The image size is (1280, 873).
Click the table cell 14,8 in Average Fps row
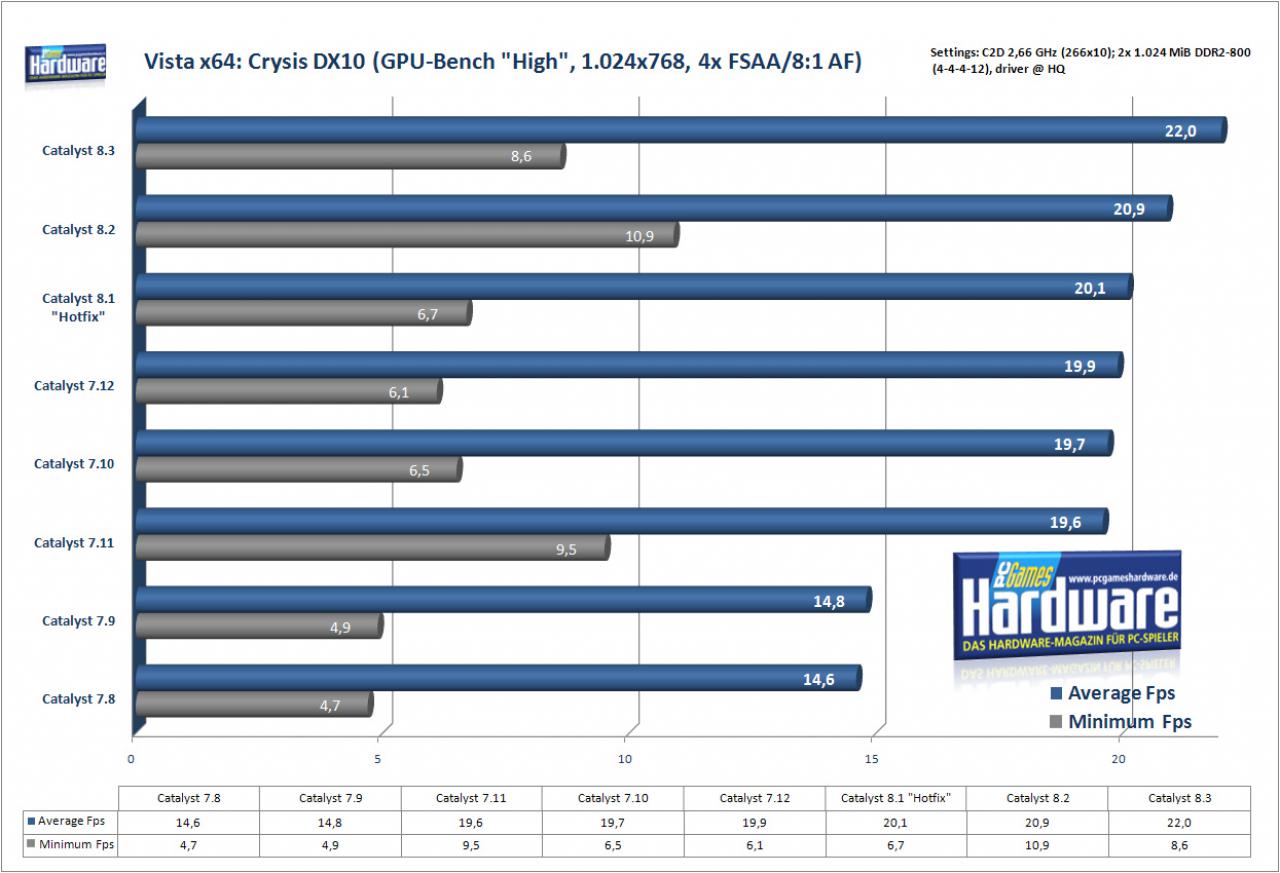coord(331,821)
